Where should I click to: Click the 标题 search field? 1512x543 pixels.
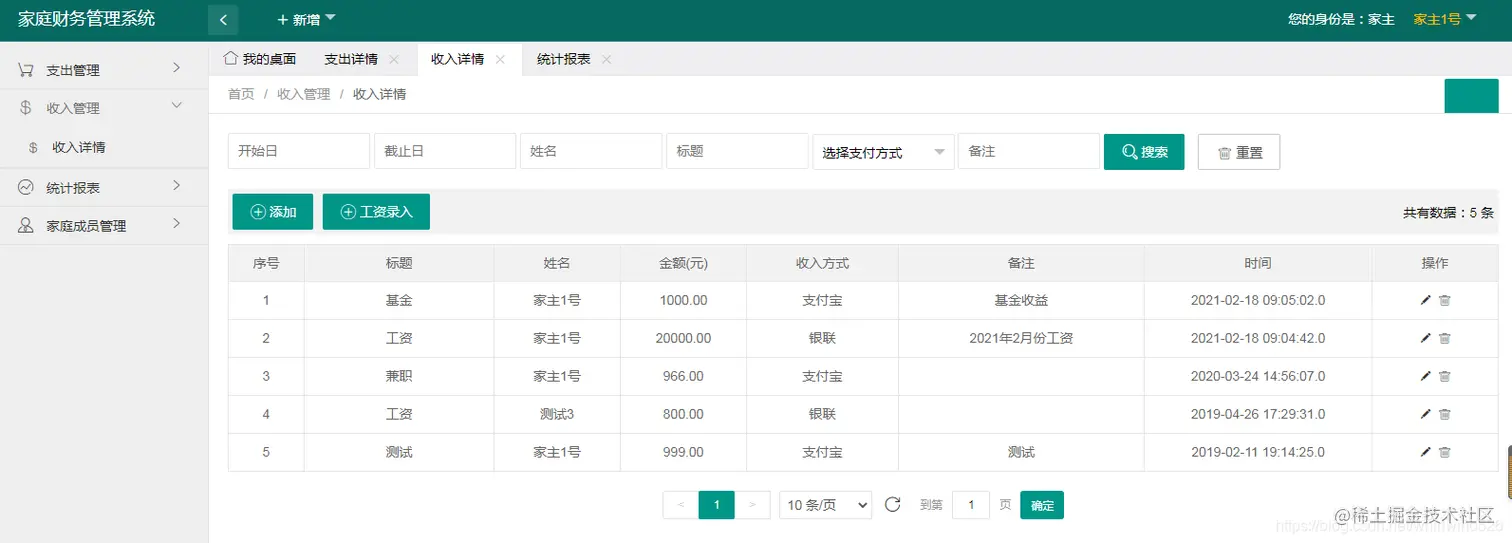[x=737, y=151]
